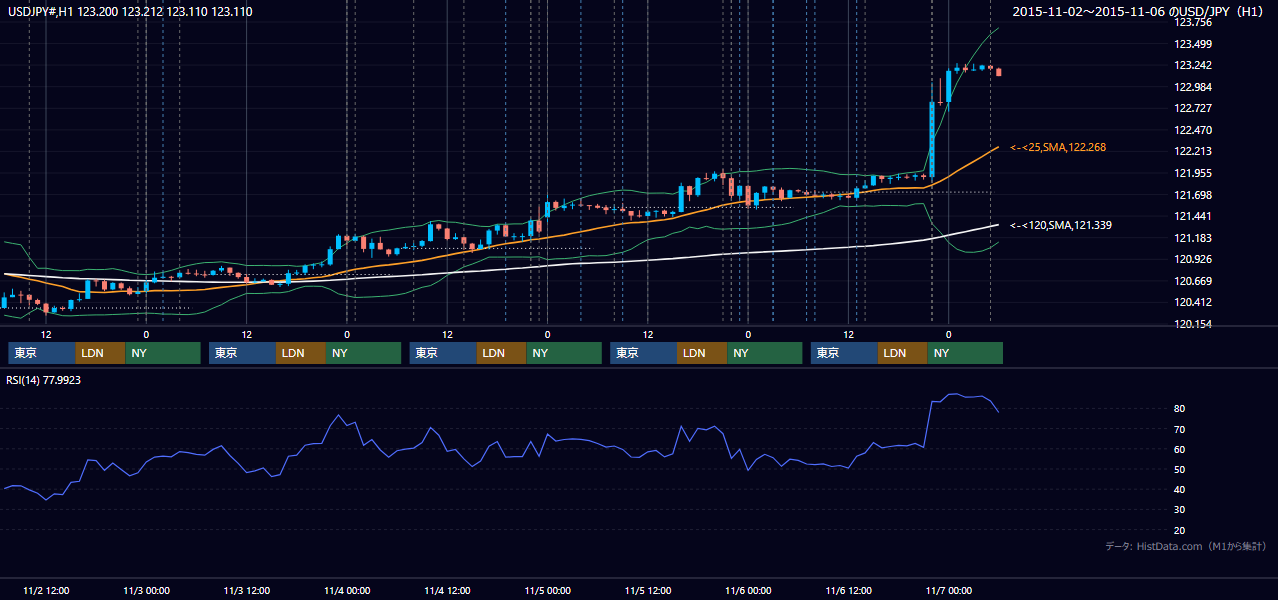Image resolution: width=1278 pixels, height=600 pixels.
Task: Click the 11/5 00:00 date label
Action: point(548,590)
